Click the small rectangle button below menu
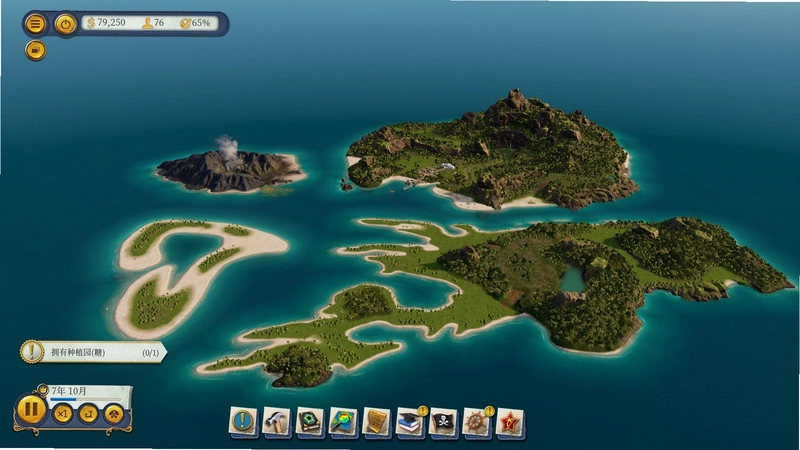The height and width of the screenshot is (450, 800). click(x=35, y=51)
